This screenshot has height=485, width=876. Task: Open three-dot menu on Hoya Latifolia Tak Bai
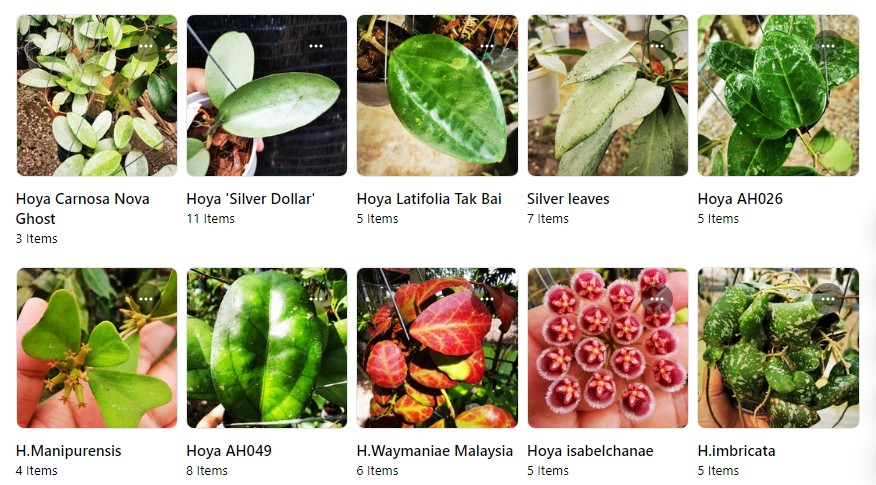click(487, 46)
